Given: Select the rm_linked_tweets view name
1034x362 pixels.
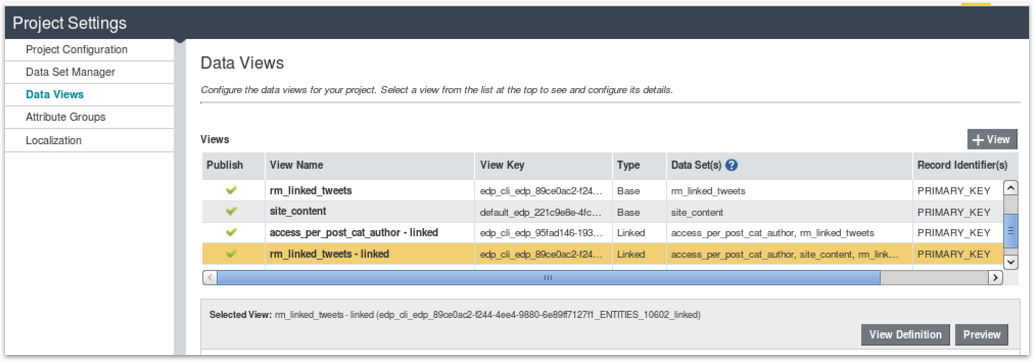Looking at the screenshot, I should (x=311, y=191).
